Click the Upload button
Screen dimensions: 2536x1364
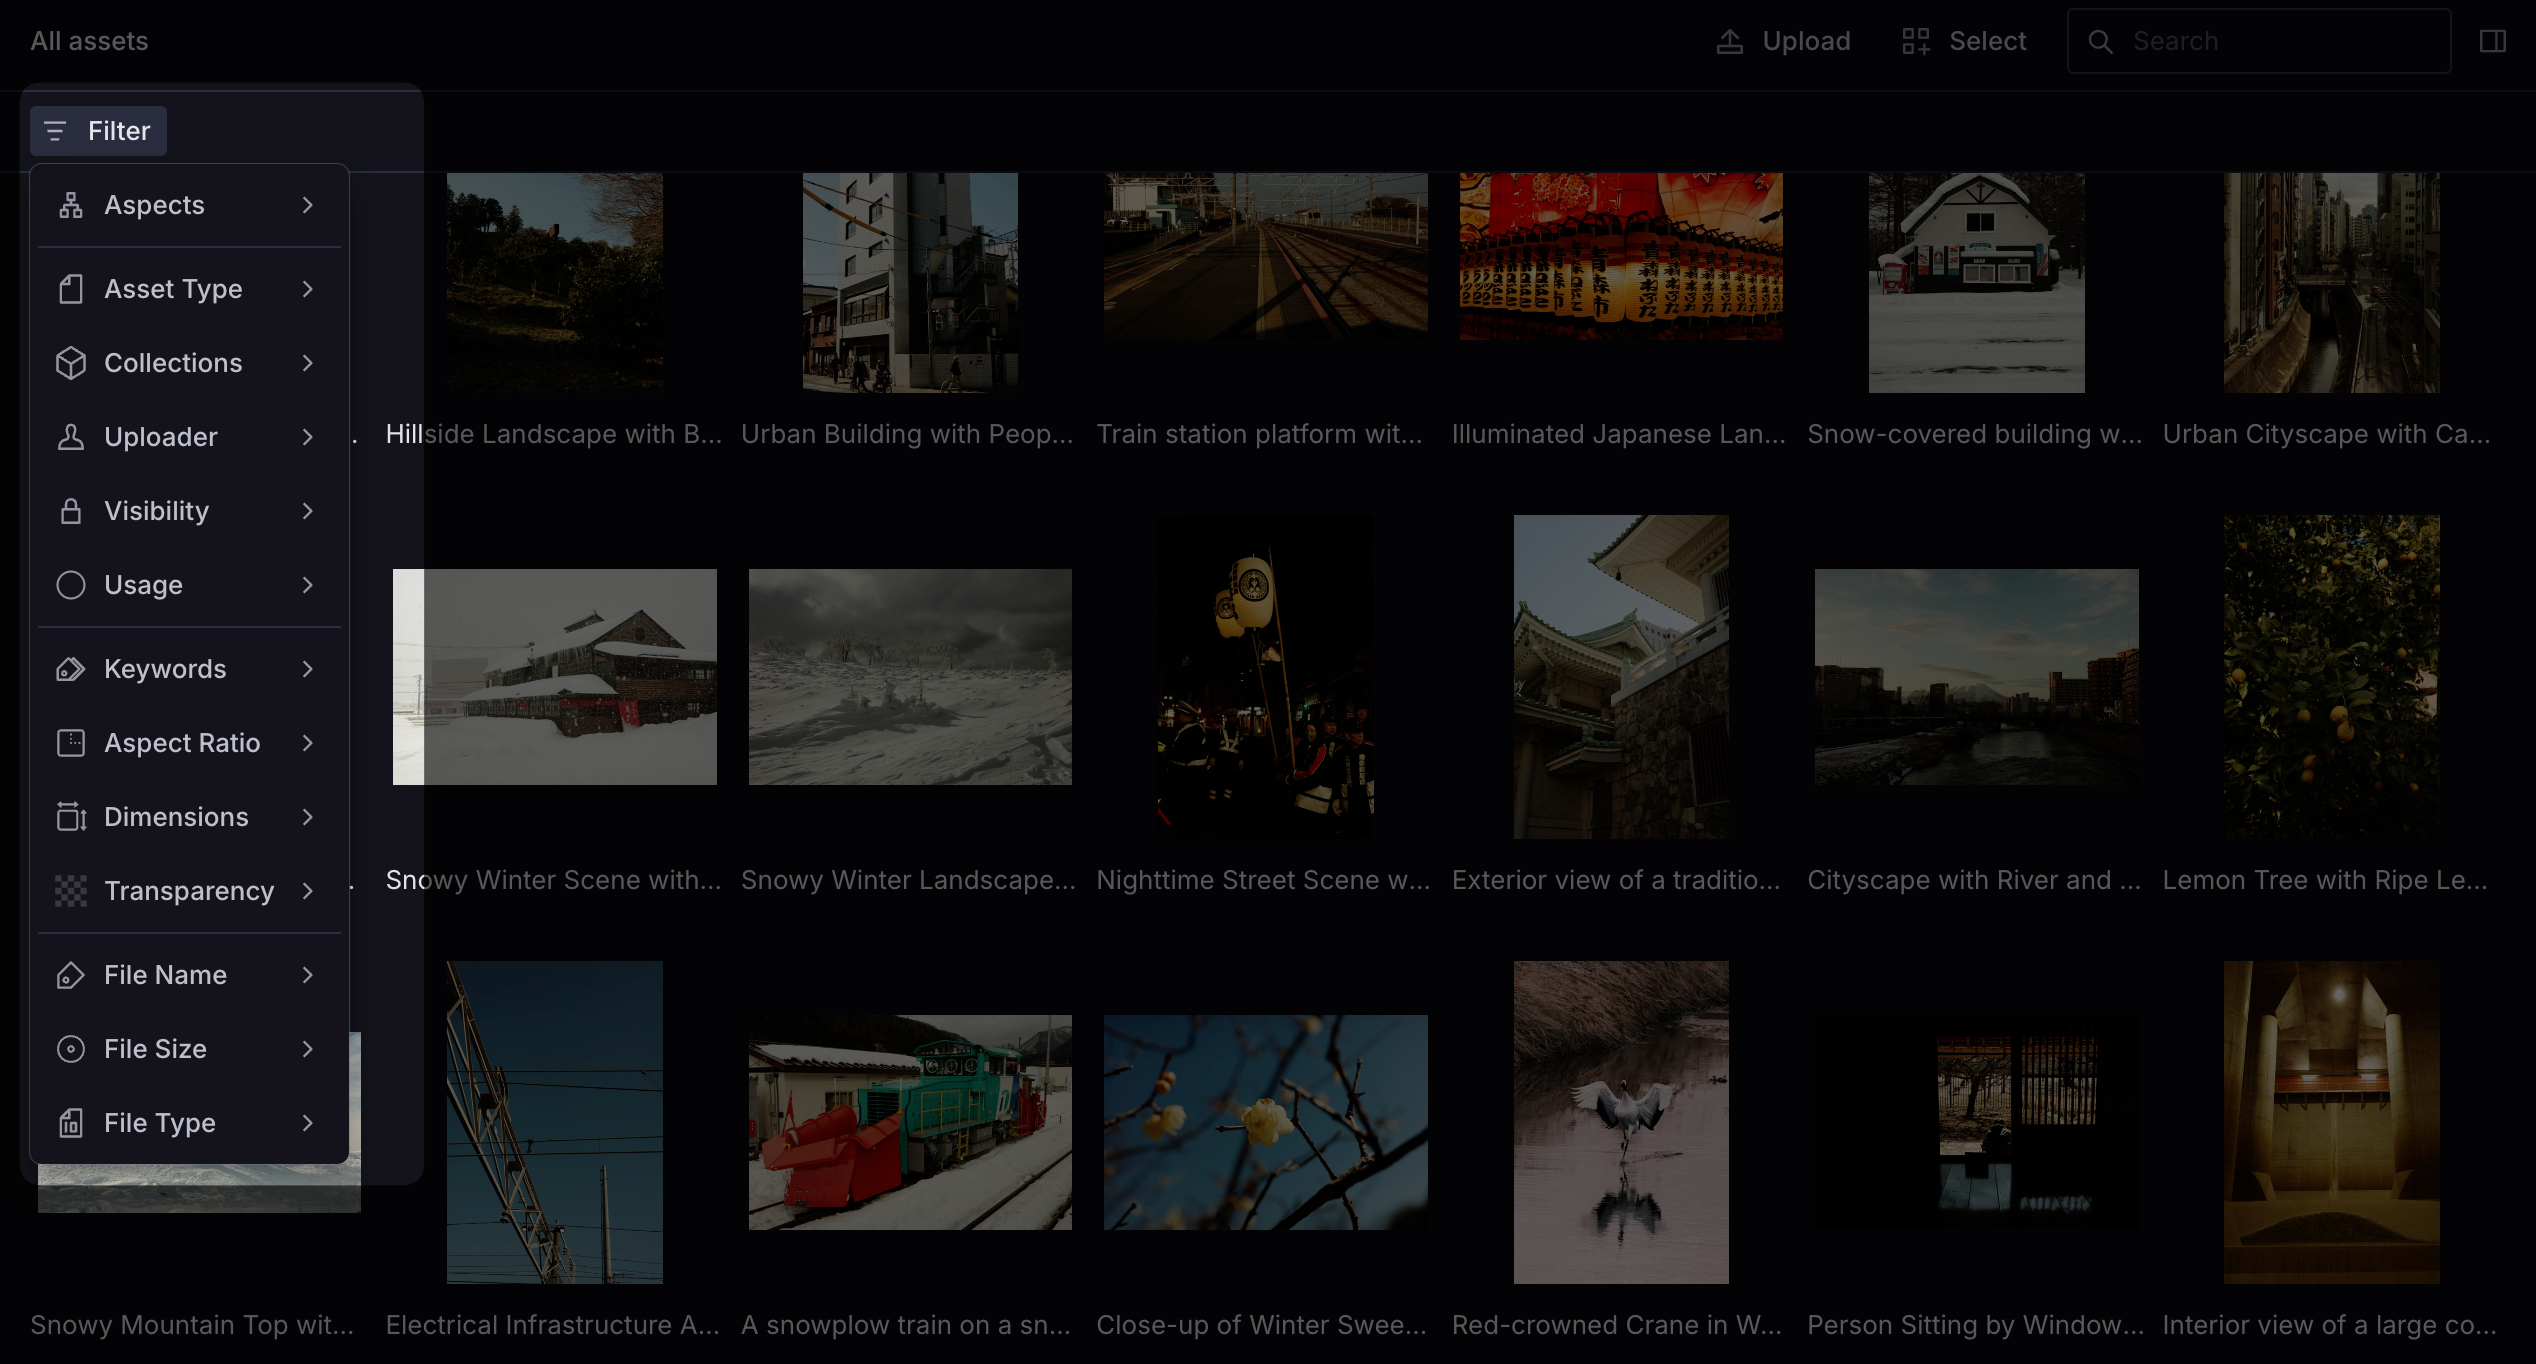coord(1784,41)
